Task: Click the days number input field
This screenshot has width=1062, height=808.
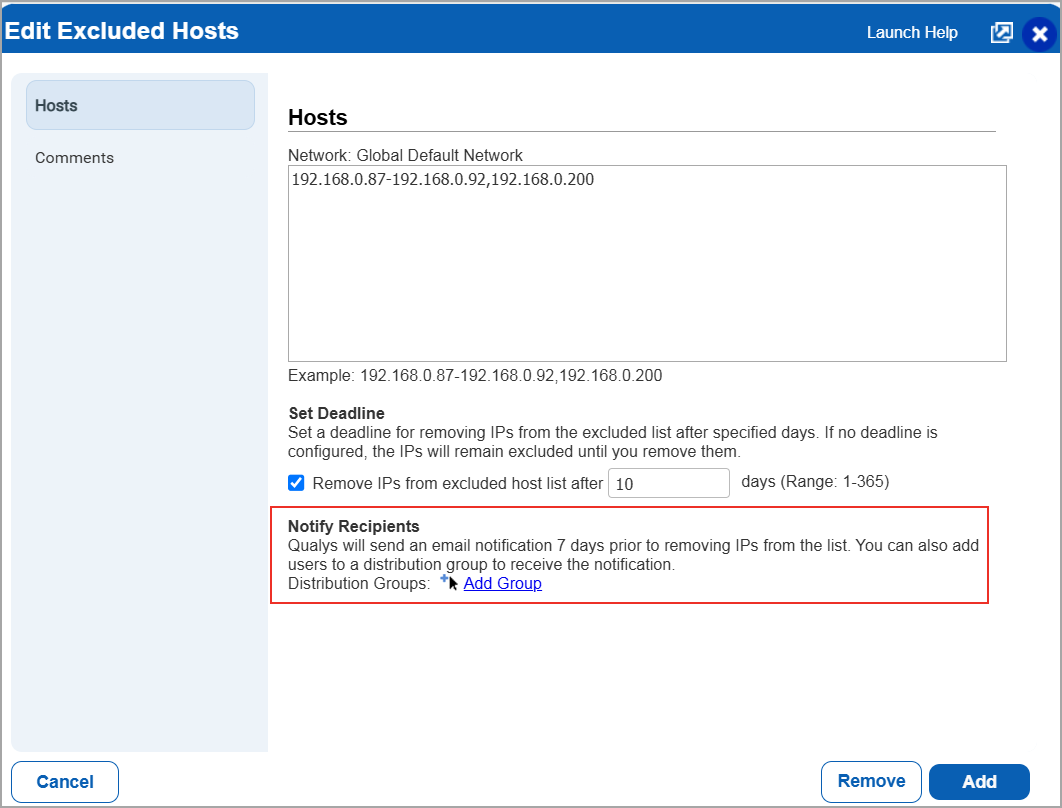Action: click(x=668, y=483)
